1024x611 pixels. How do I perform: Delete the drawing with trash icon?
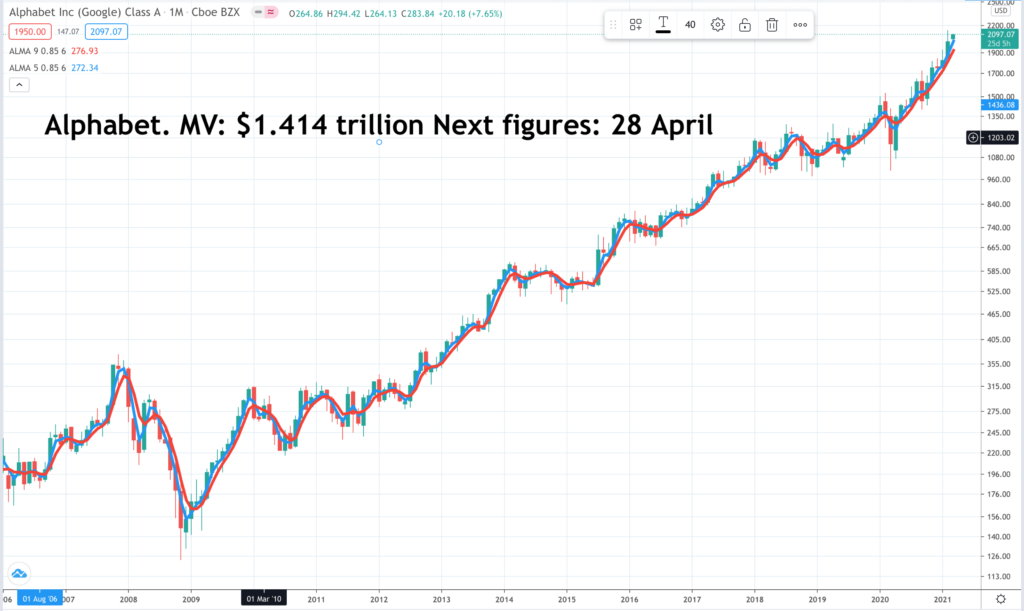[x=772, y=25]
